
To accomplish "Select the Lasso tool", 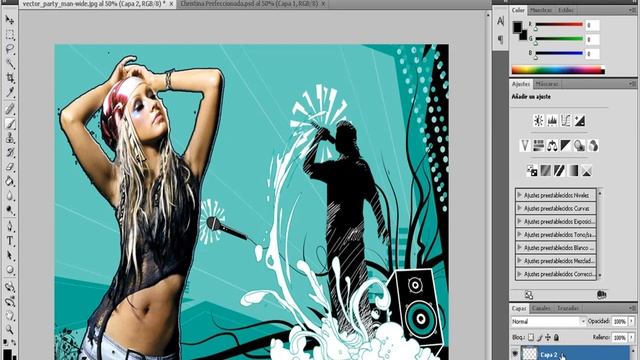I will 10,49.
